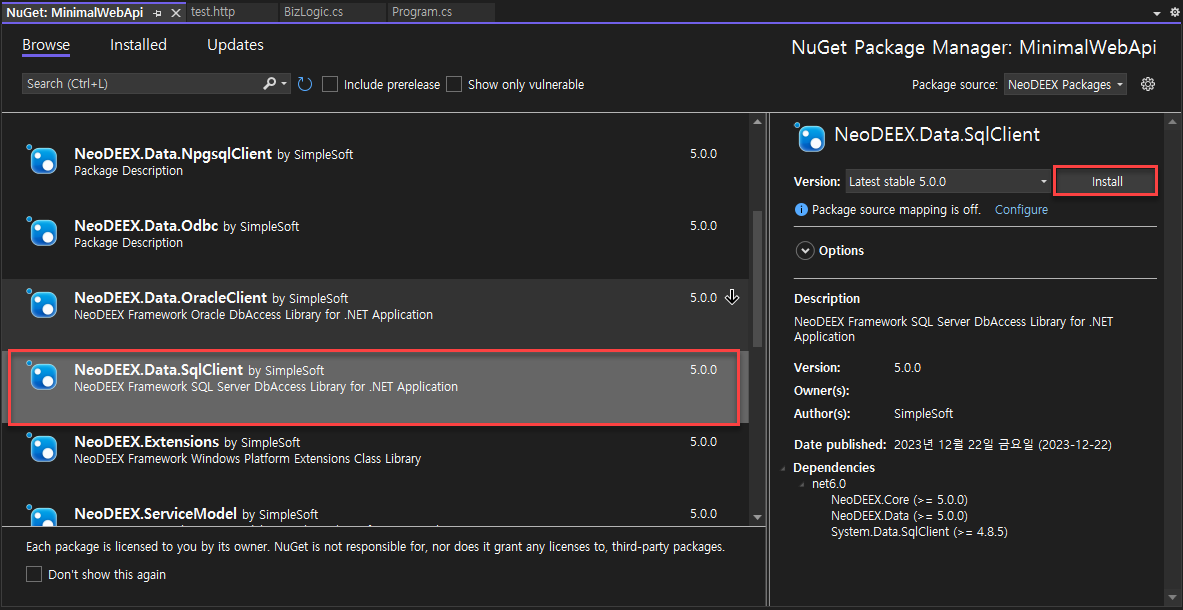
Task: Click System.Data.SqlClient (>= 4.8.5) dependency
Action: tap(920, 532)
